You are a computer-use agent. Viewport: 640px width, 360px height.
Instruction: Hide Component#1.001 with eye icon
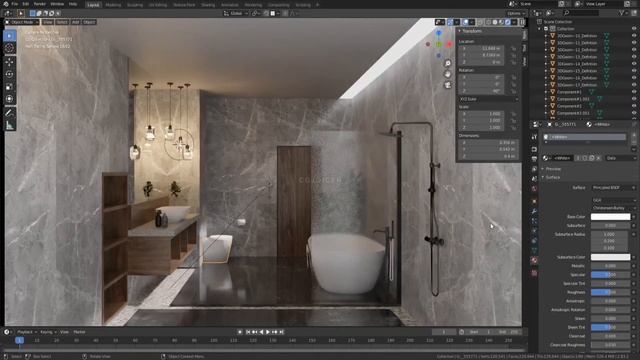(634, 99)
